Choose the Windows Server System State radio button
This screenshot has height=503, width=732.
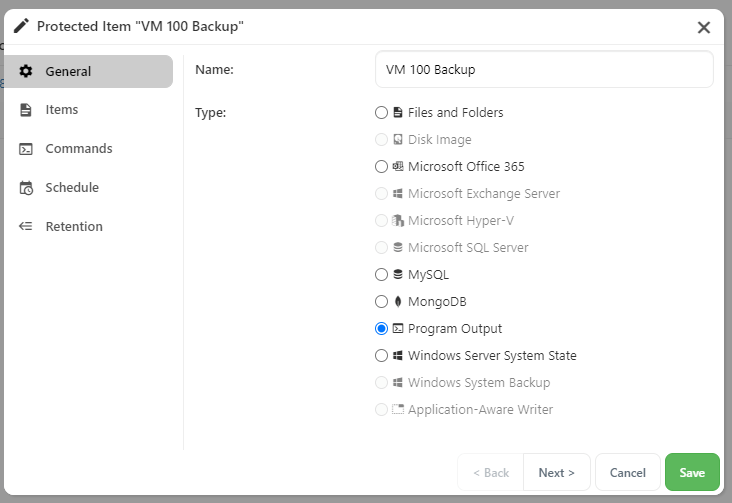point(381,355)
